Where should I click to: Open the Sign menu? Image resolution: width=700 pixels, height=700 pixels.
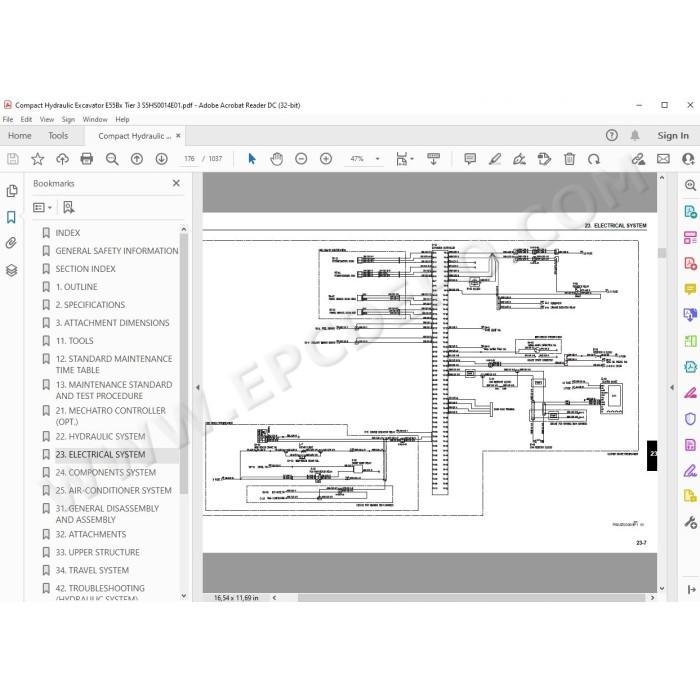coord(68,120)
